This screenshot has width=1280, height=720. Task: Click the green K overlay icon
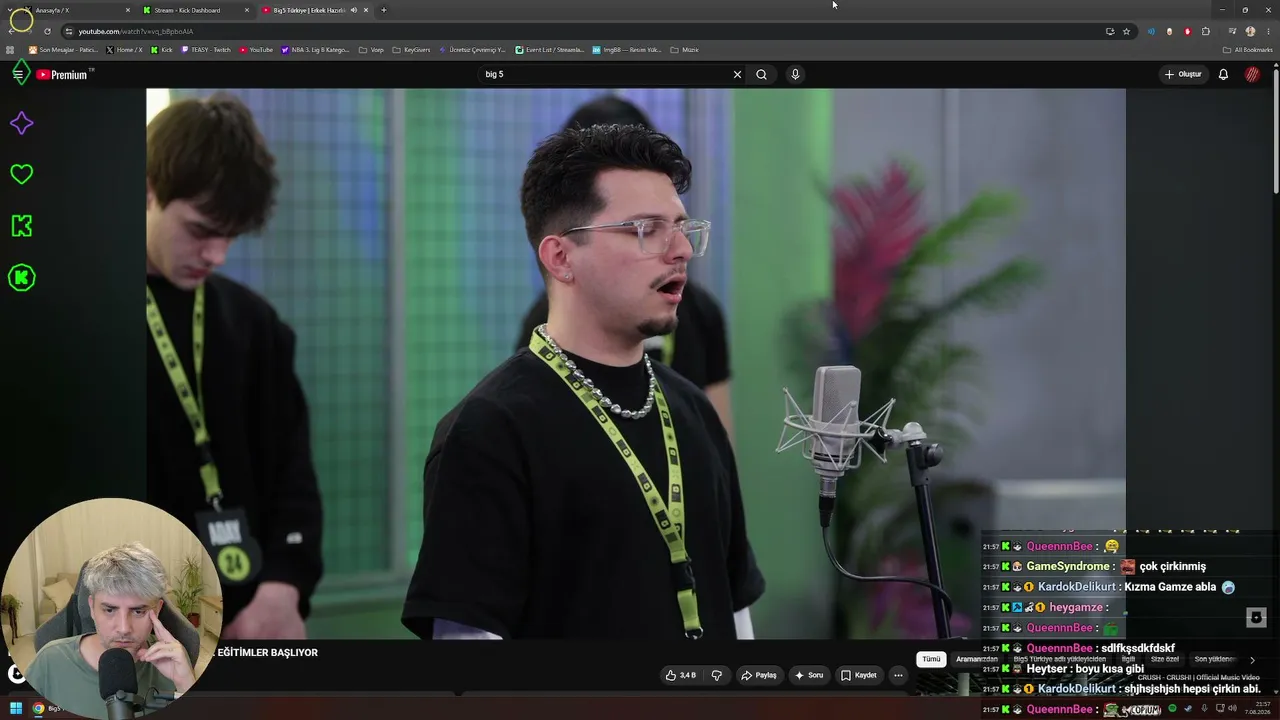[x=21, y=226]
